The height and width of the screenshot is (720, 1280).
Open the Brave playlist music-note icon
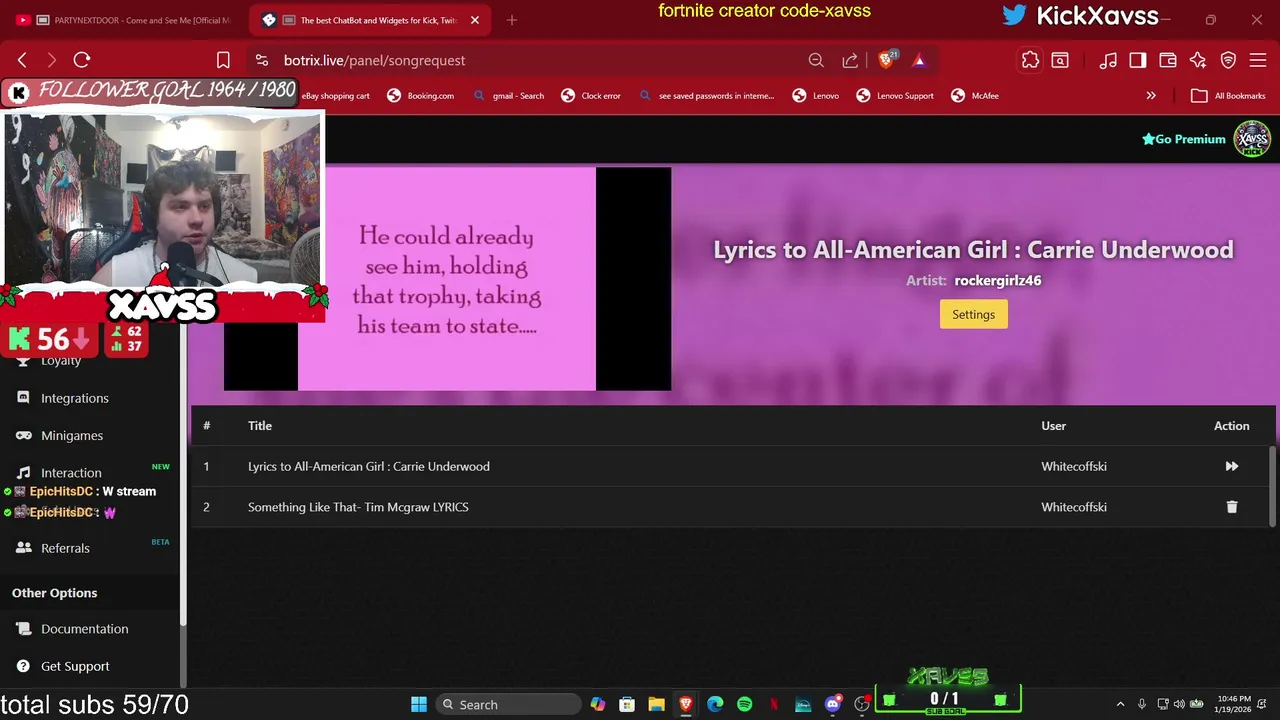[1108, 60]
